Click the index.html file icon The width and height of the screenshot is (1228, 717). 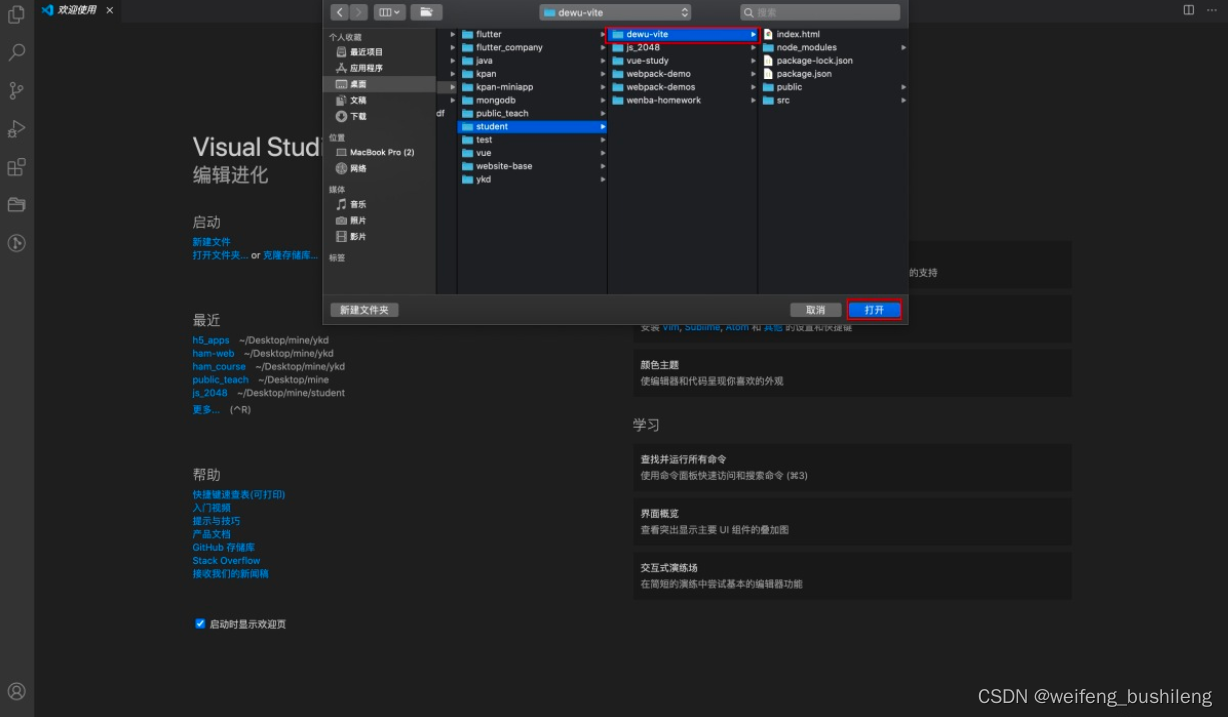pyautogui.click(x=768, y=34)
